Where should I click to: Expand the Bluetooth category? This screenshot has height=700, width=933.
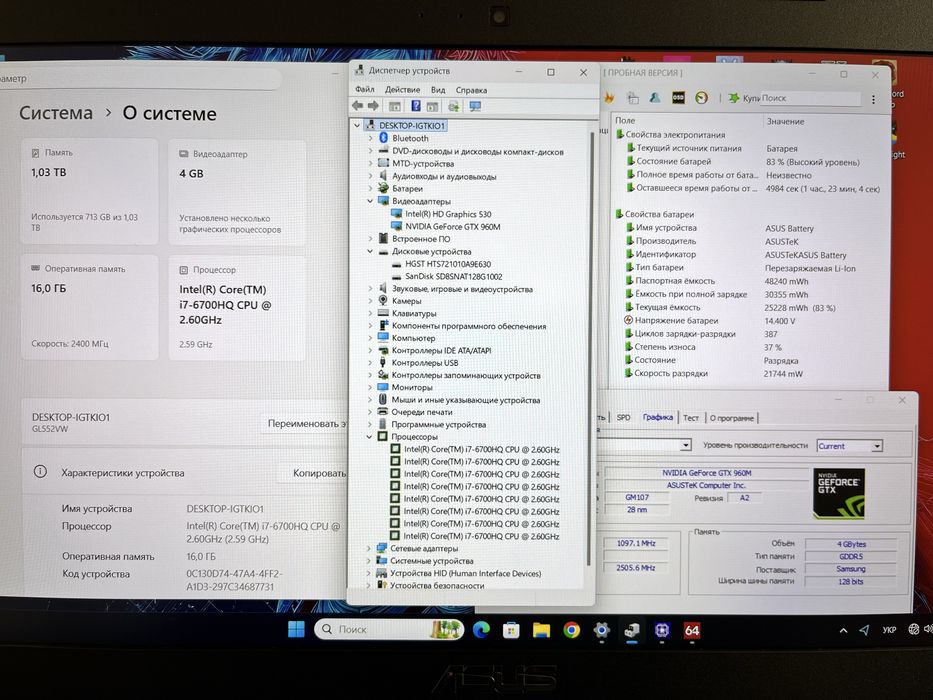[370, 138]
